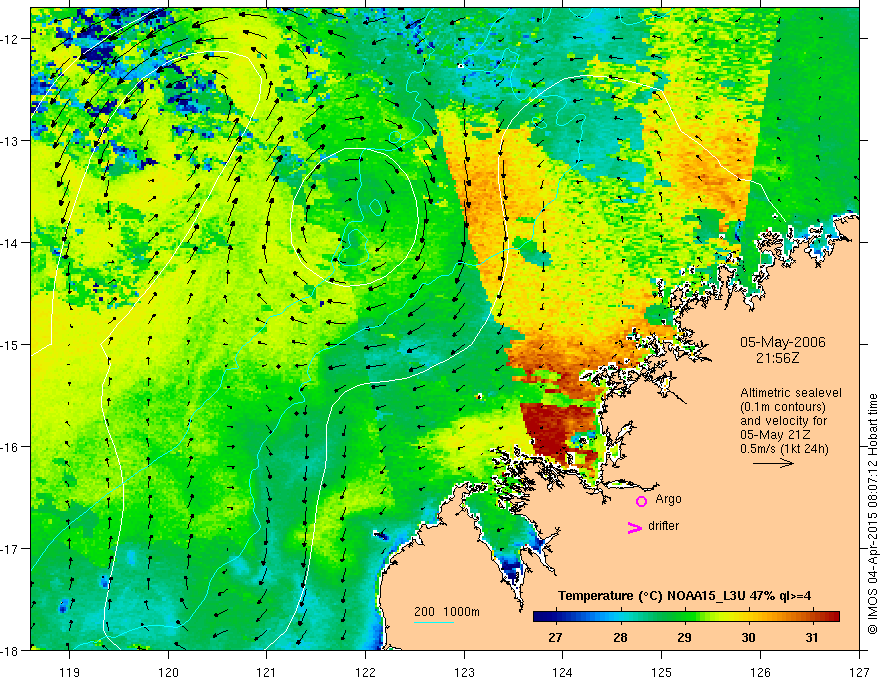Click latitude axis label -17
The image size is (880, 680).
(x=10, y=548)
